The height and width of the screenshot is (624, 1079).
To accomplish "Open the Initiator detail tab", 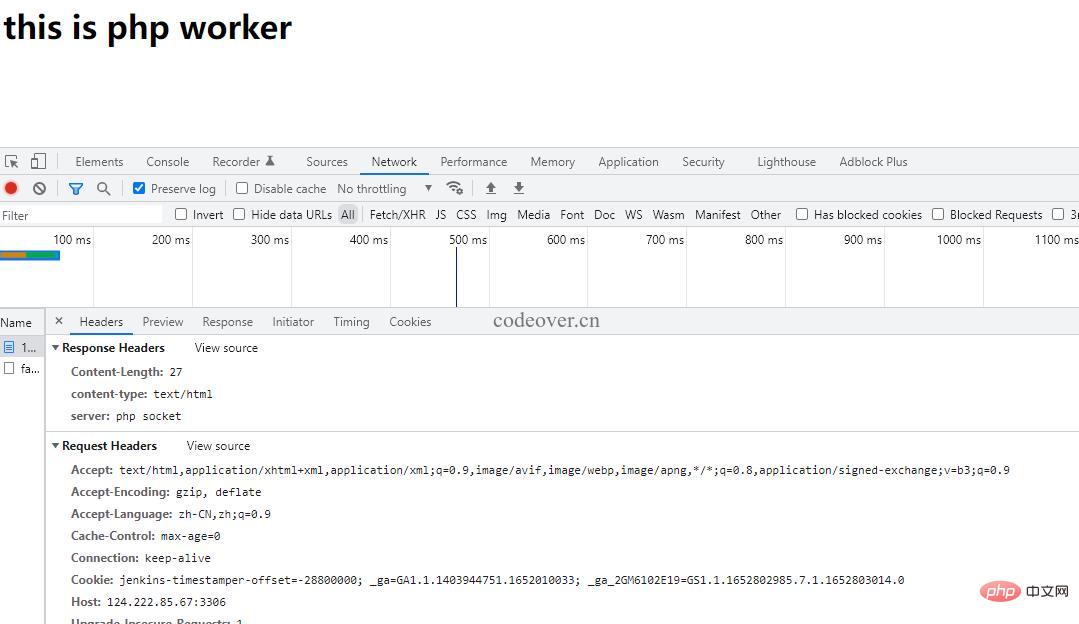I will (x=293, y=322).
